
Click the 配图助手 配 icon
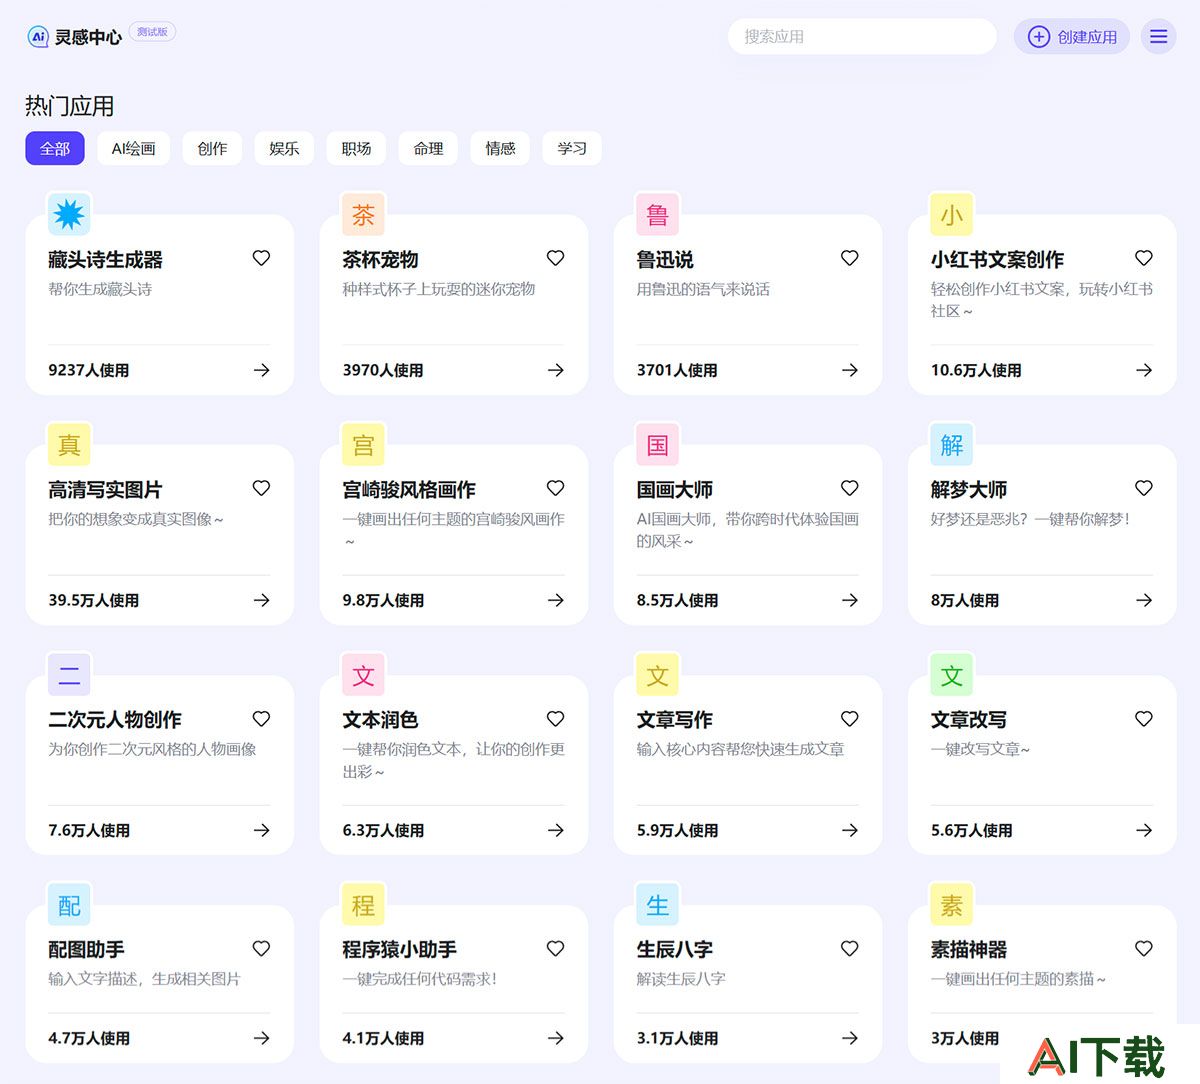[x=69, y=904]
